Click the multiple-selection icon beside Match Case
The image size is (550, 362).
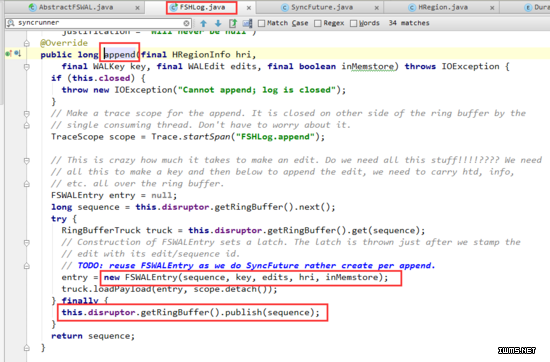coord(247,24)
